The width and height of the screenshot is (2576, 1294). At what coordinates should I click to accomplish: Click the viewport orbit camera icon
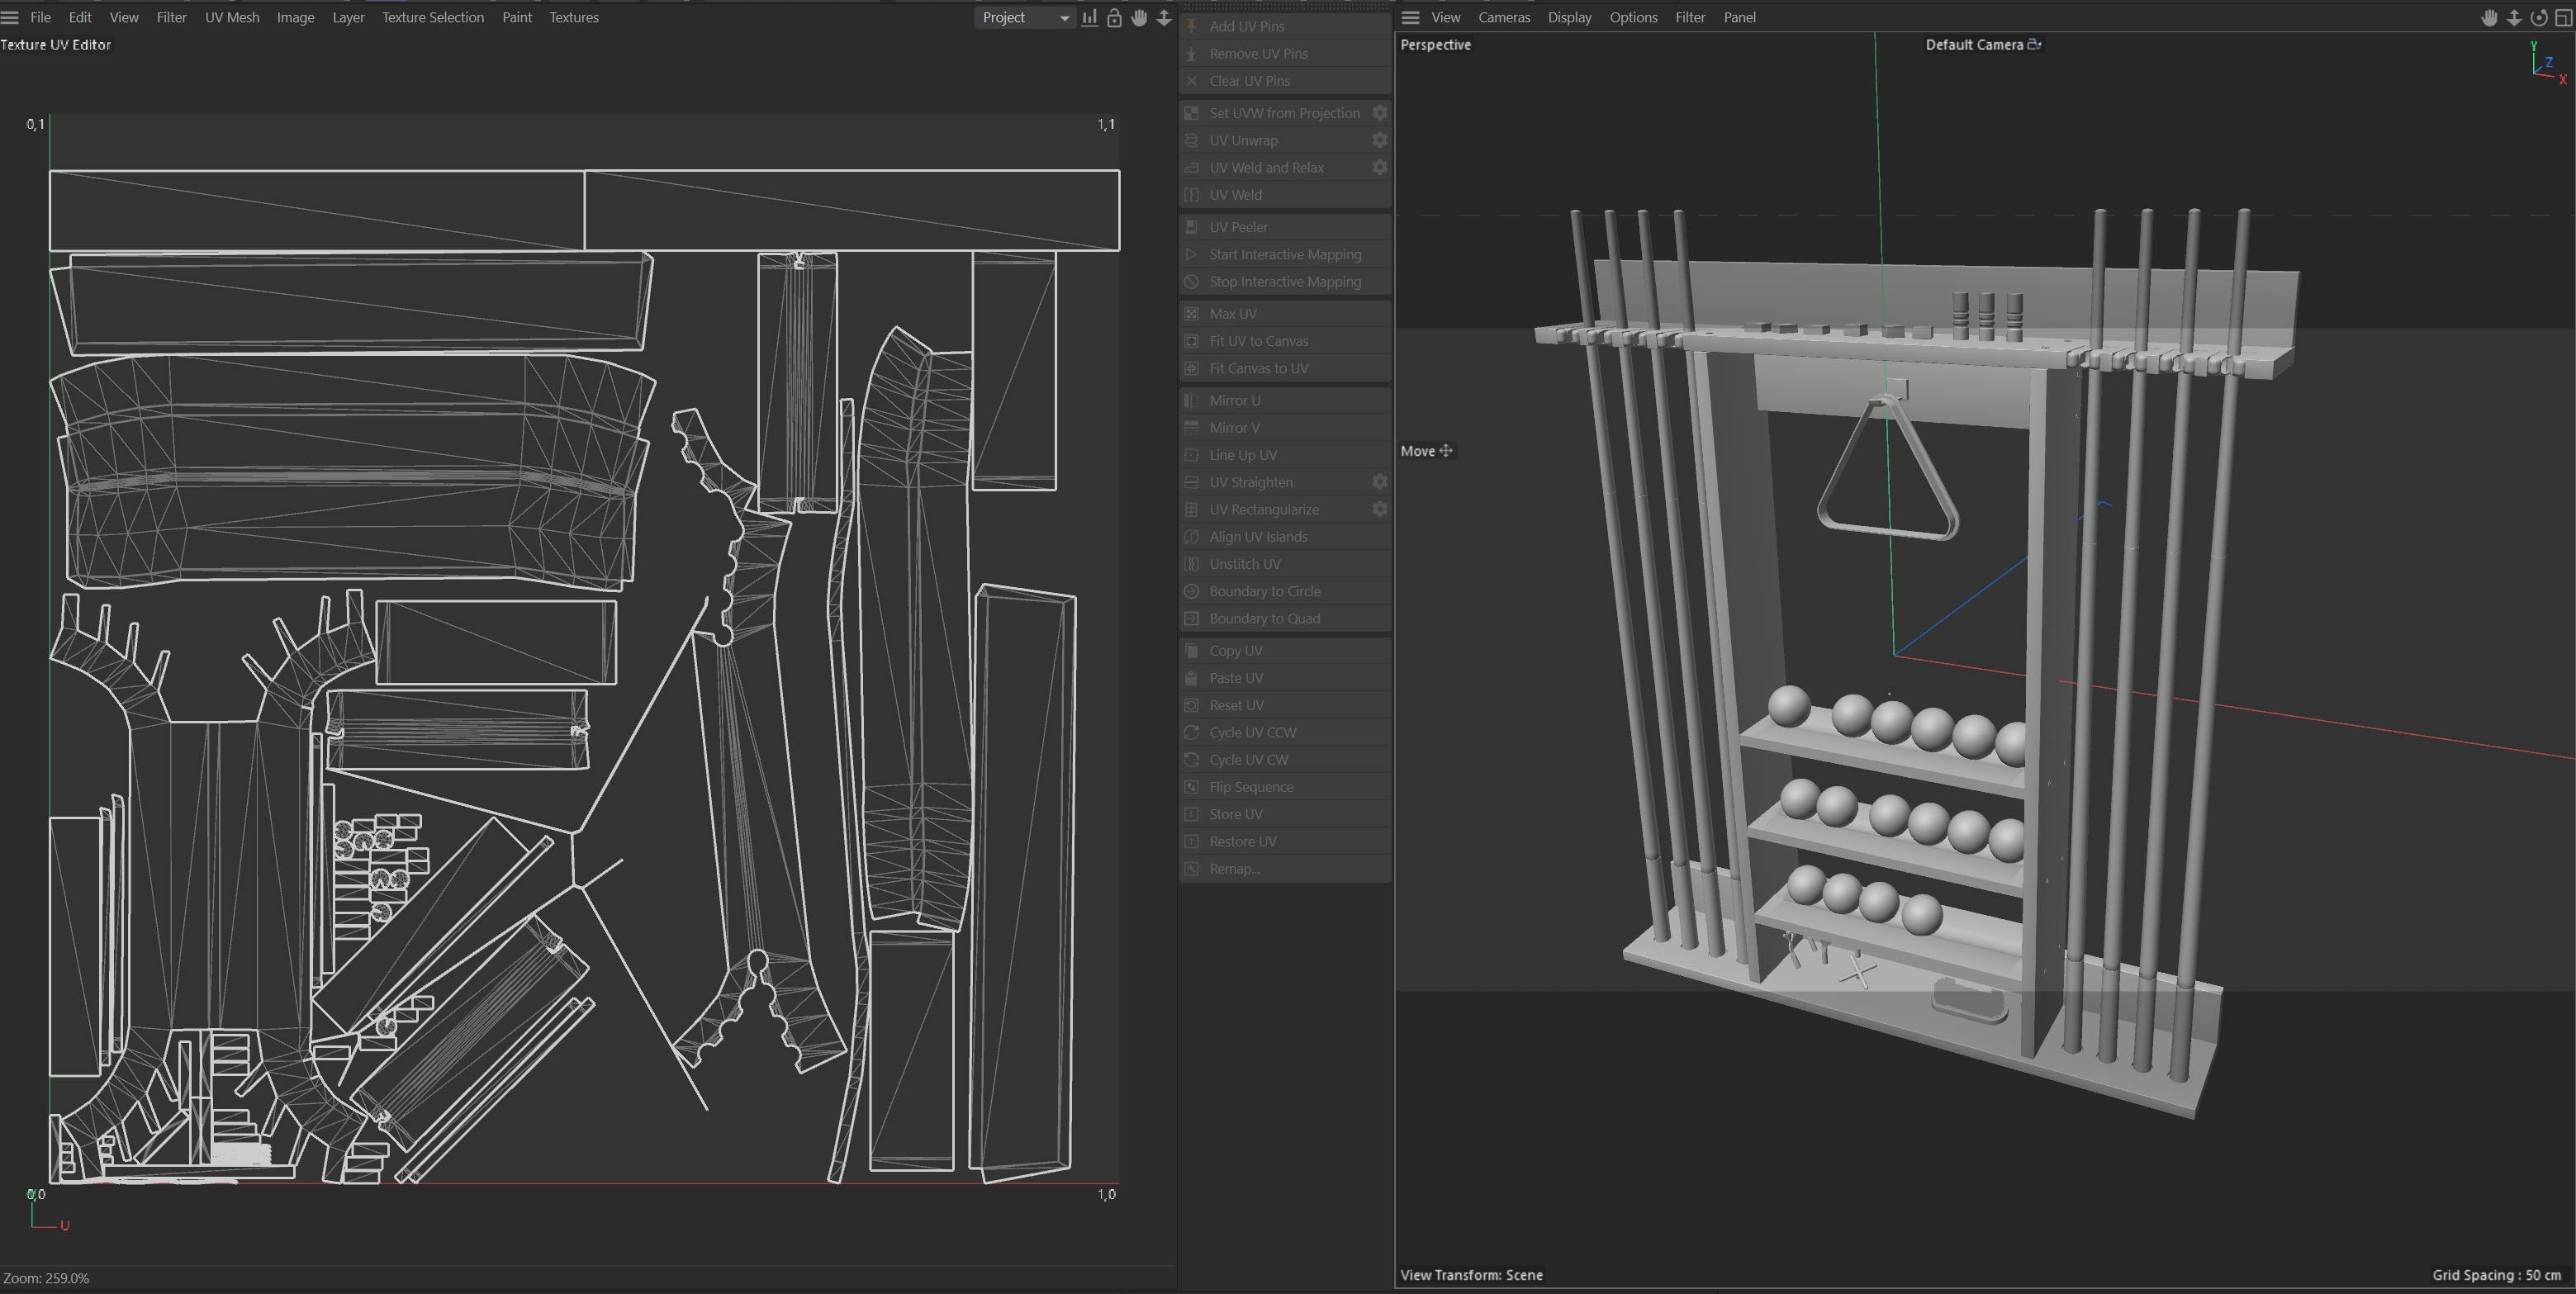pyautogui.click(x=2538, y=18)
